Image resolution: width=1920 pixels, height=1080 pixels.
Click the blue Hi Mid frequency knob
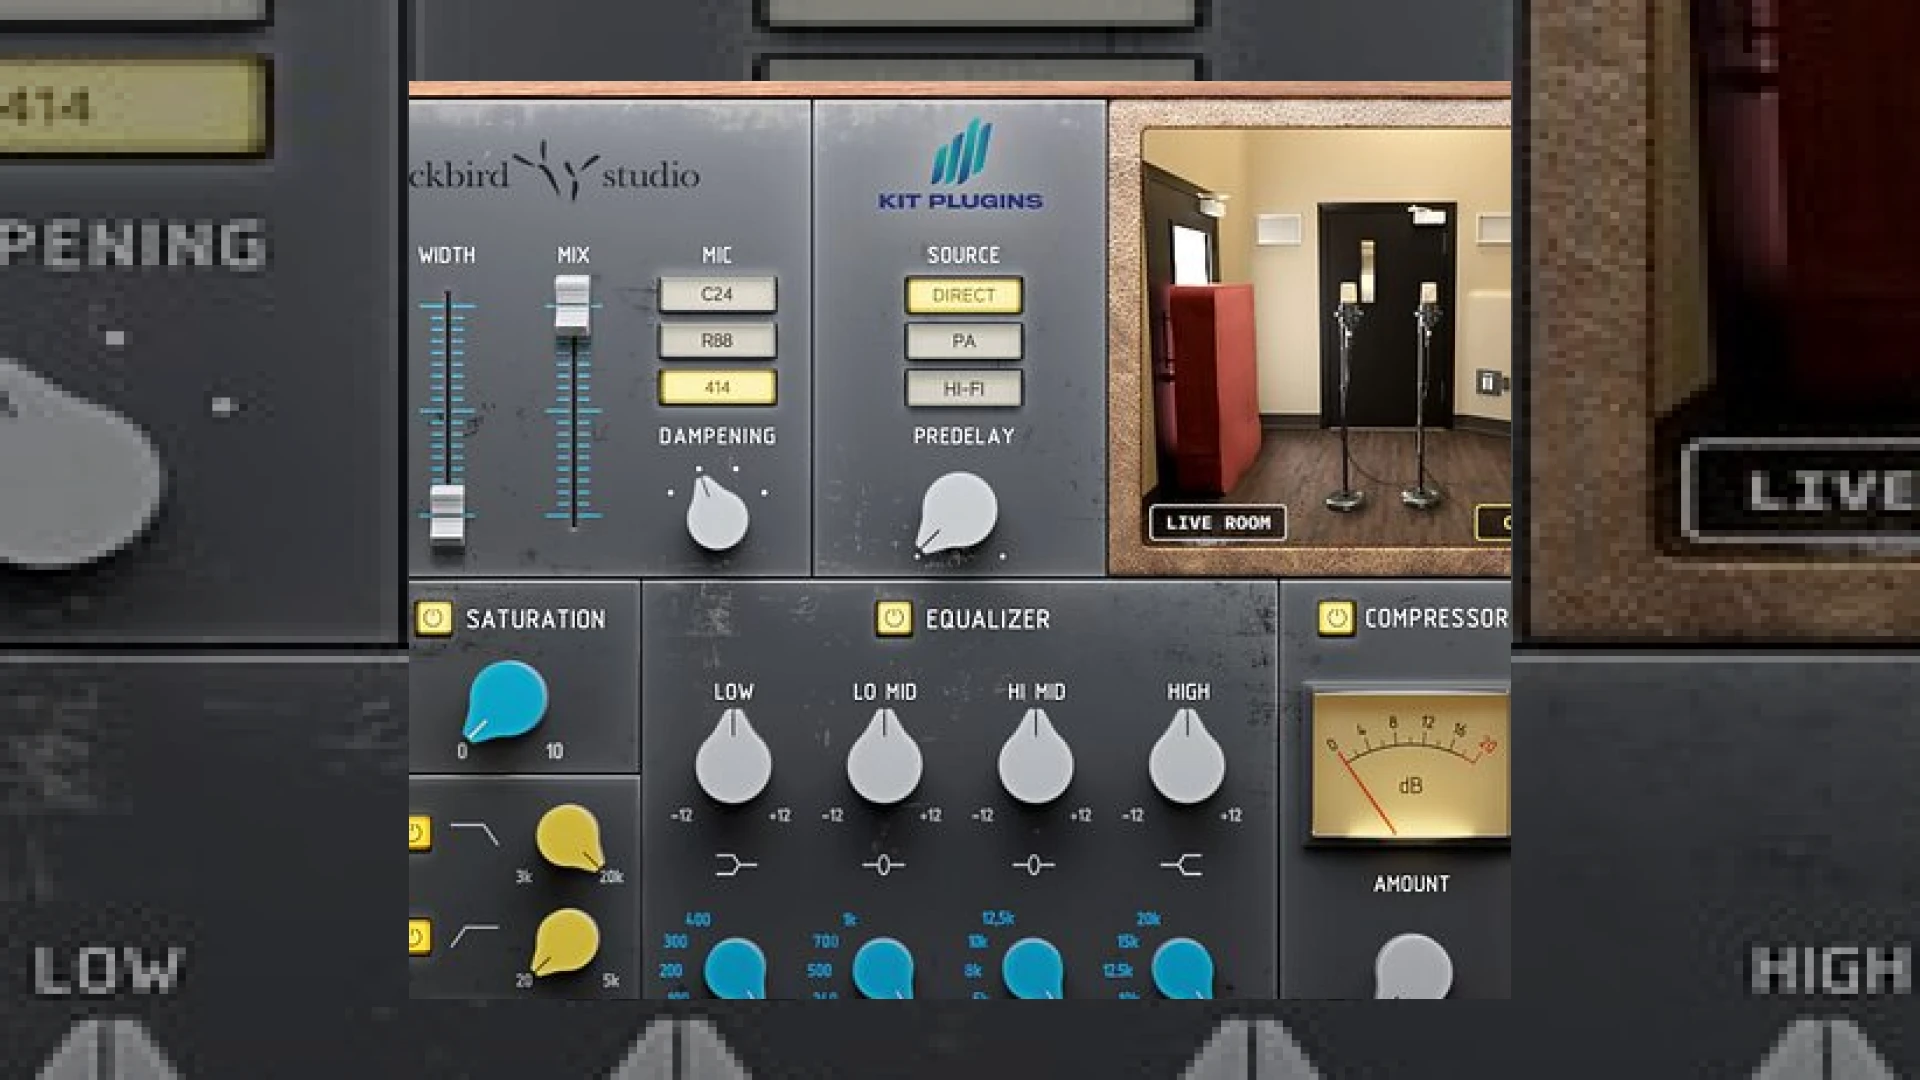[1033, 968]
